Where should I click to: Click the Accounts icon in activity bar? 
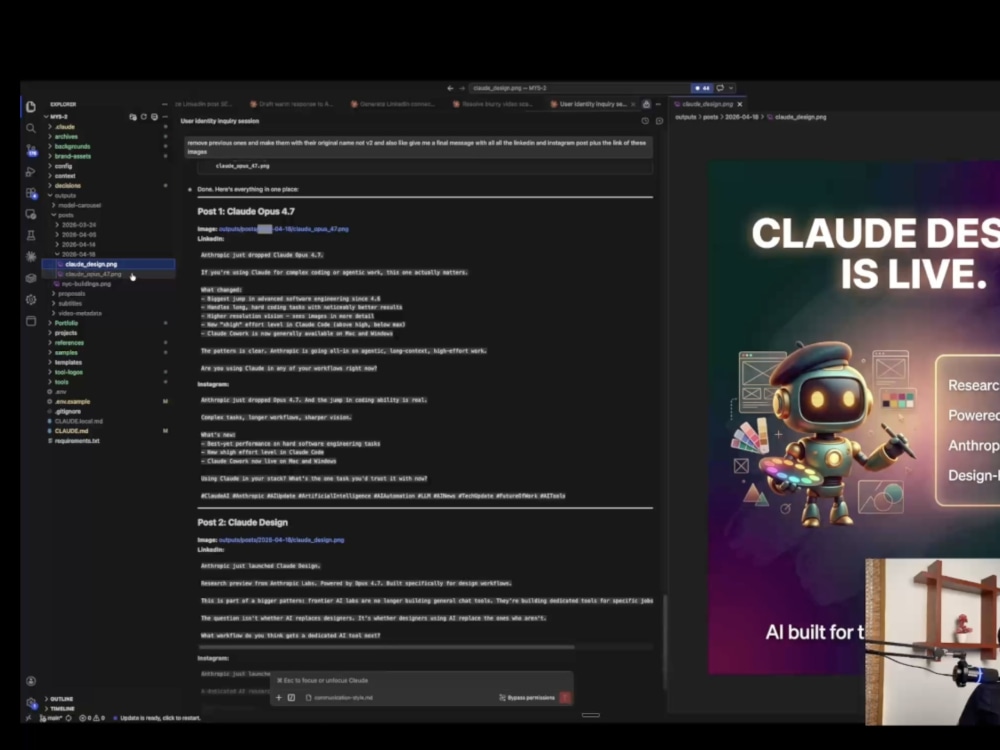click(31, 681)
